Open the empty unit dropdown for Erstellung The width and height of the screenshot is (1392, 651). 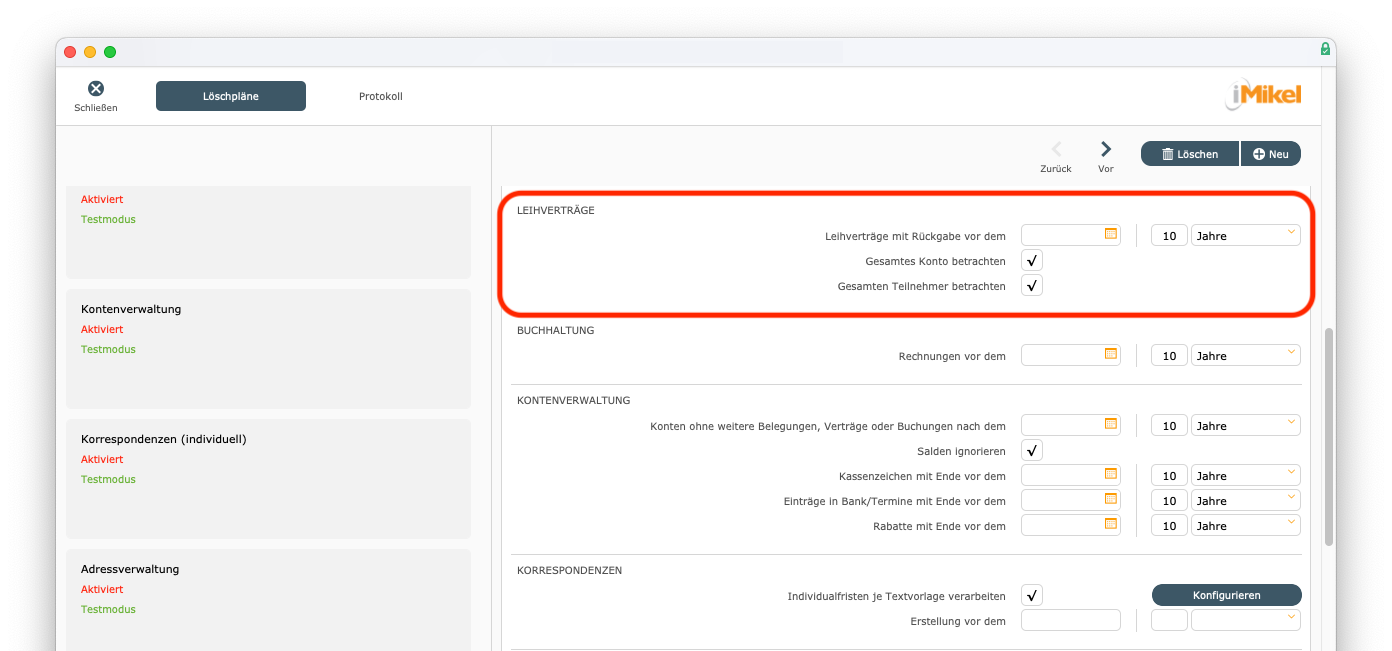[1245, 620]
